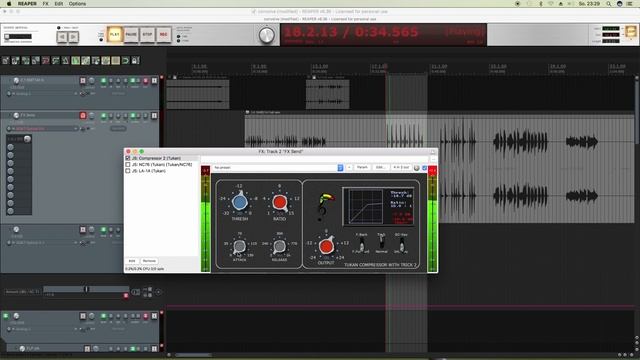Click the slider handle in the lower-left panel

tap(86, 289)
